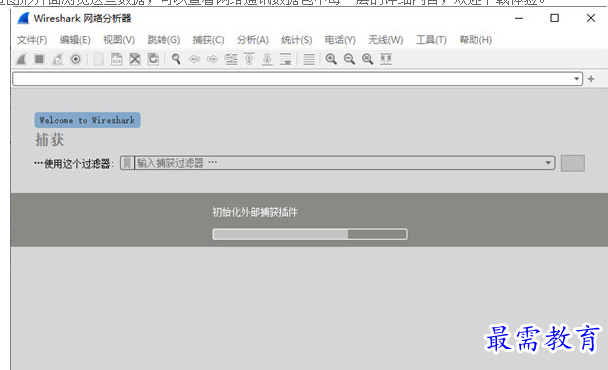The height and width of the screenshot is (370, 608).
Task: Close the Wireshark window
Action: coord(591,18)
